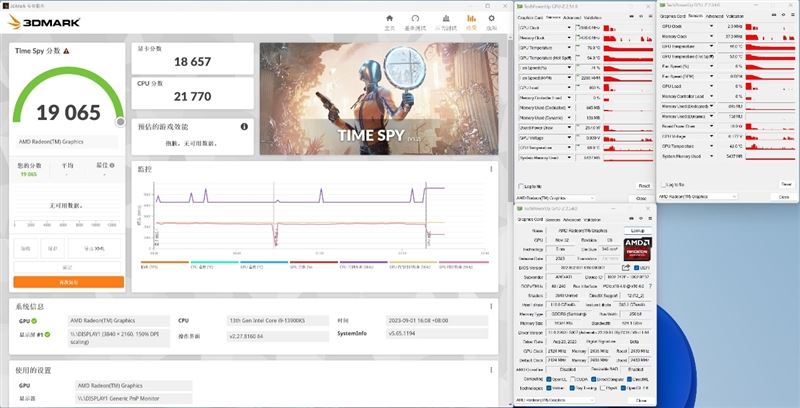Switch to Graphics Card tab in left GPU-Z window

(530, 18)
